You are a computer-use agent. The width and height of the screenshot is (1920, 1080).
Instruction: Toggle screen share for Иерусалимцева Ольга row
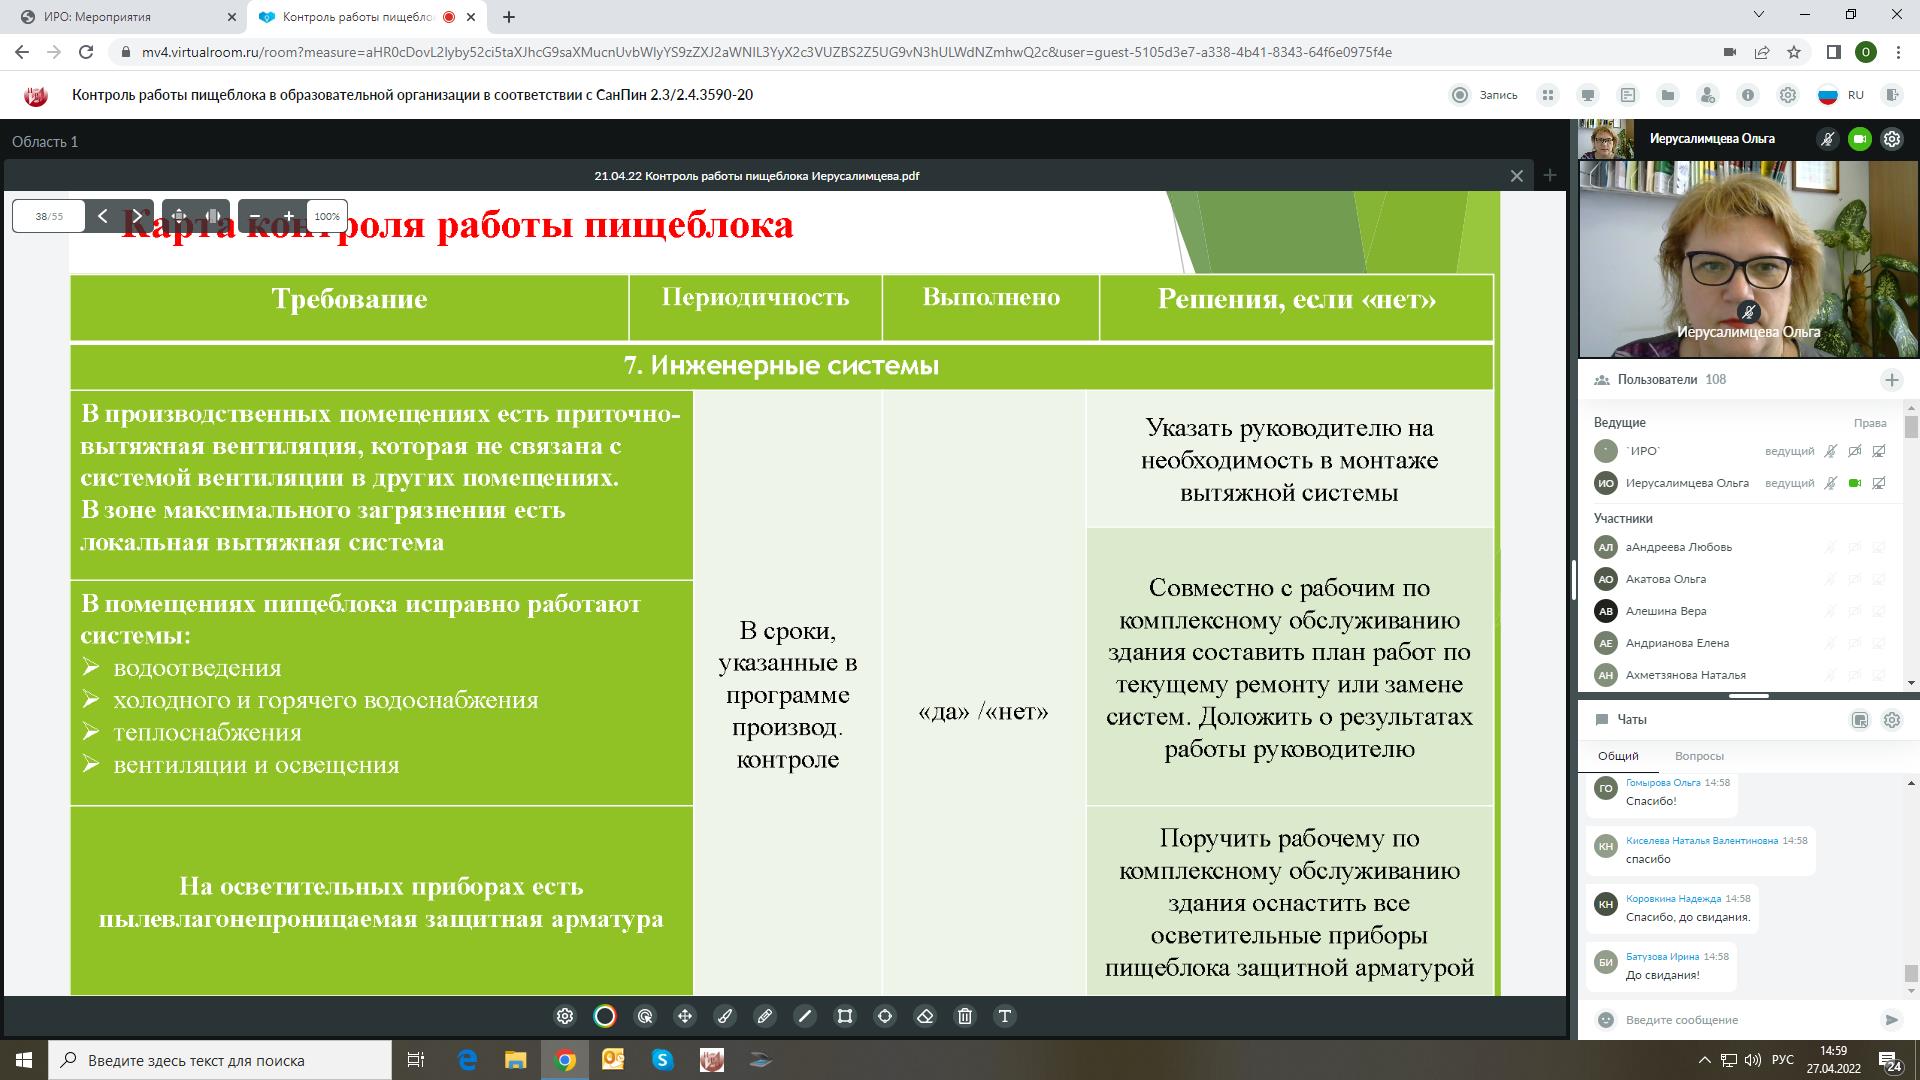point(1879,483)
